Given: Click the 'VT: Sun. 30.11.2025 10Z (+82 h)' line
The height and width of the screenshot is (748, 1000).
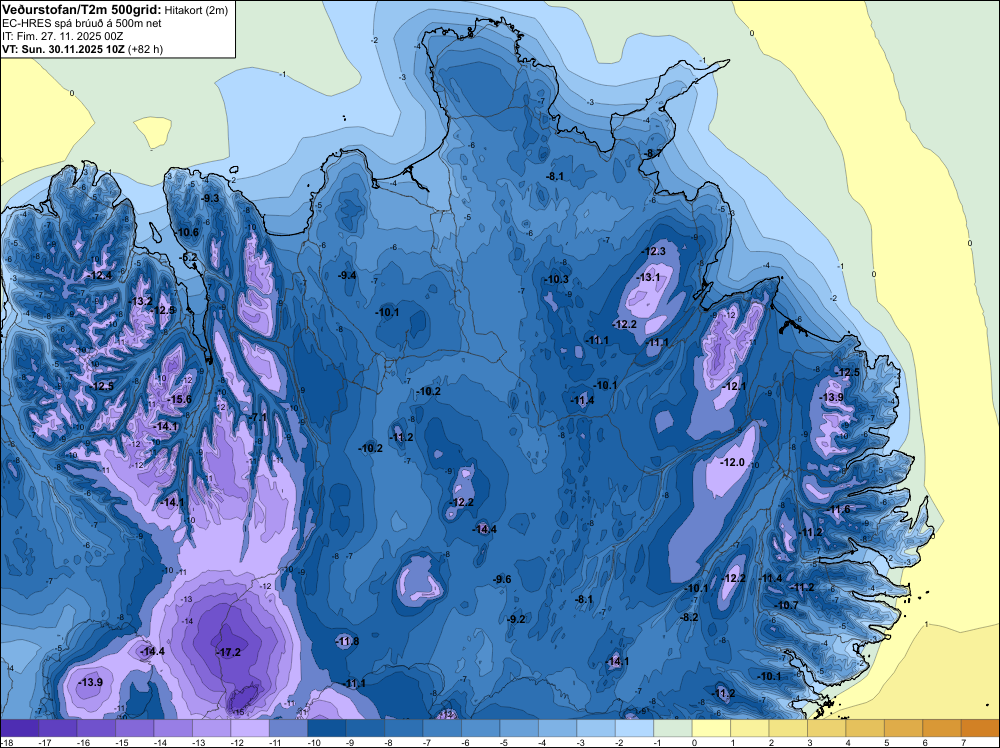Looking at the screenshot, I should [82, 49].
